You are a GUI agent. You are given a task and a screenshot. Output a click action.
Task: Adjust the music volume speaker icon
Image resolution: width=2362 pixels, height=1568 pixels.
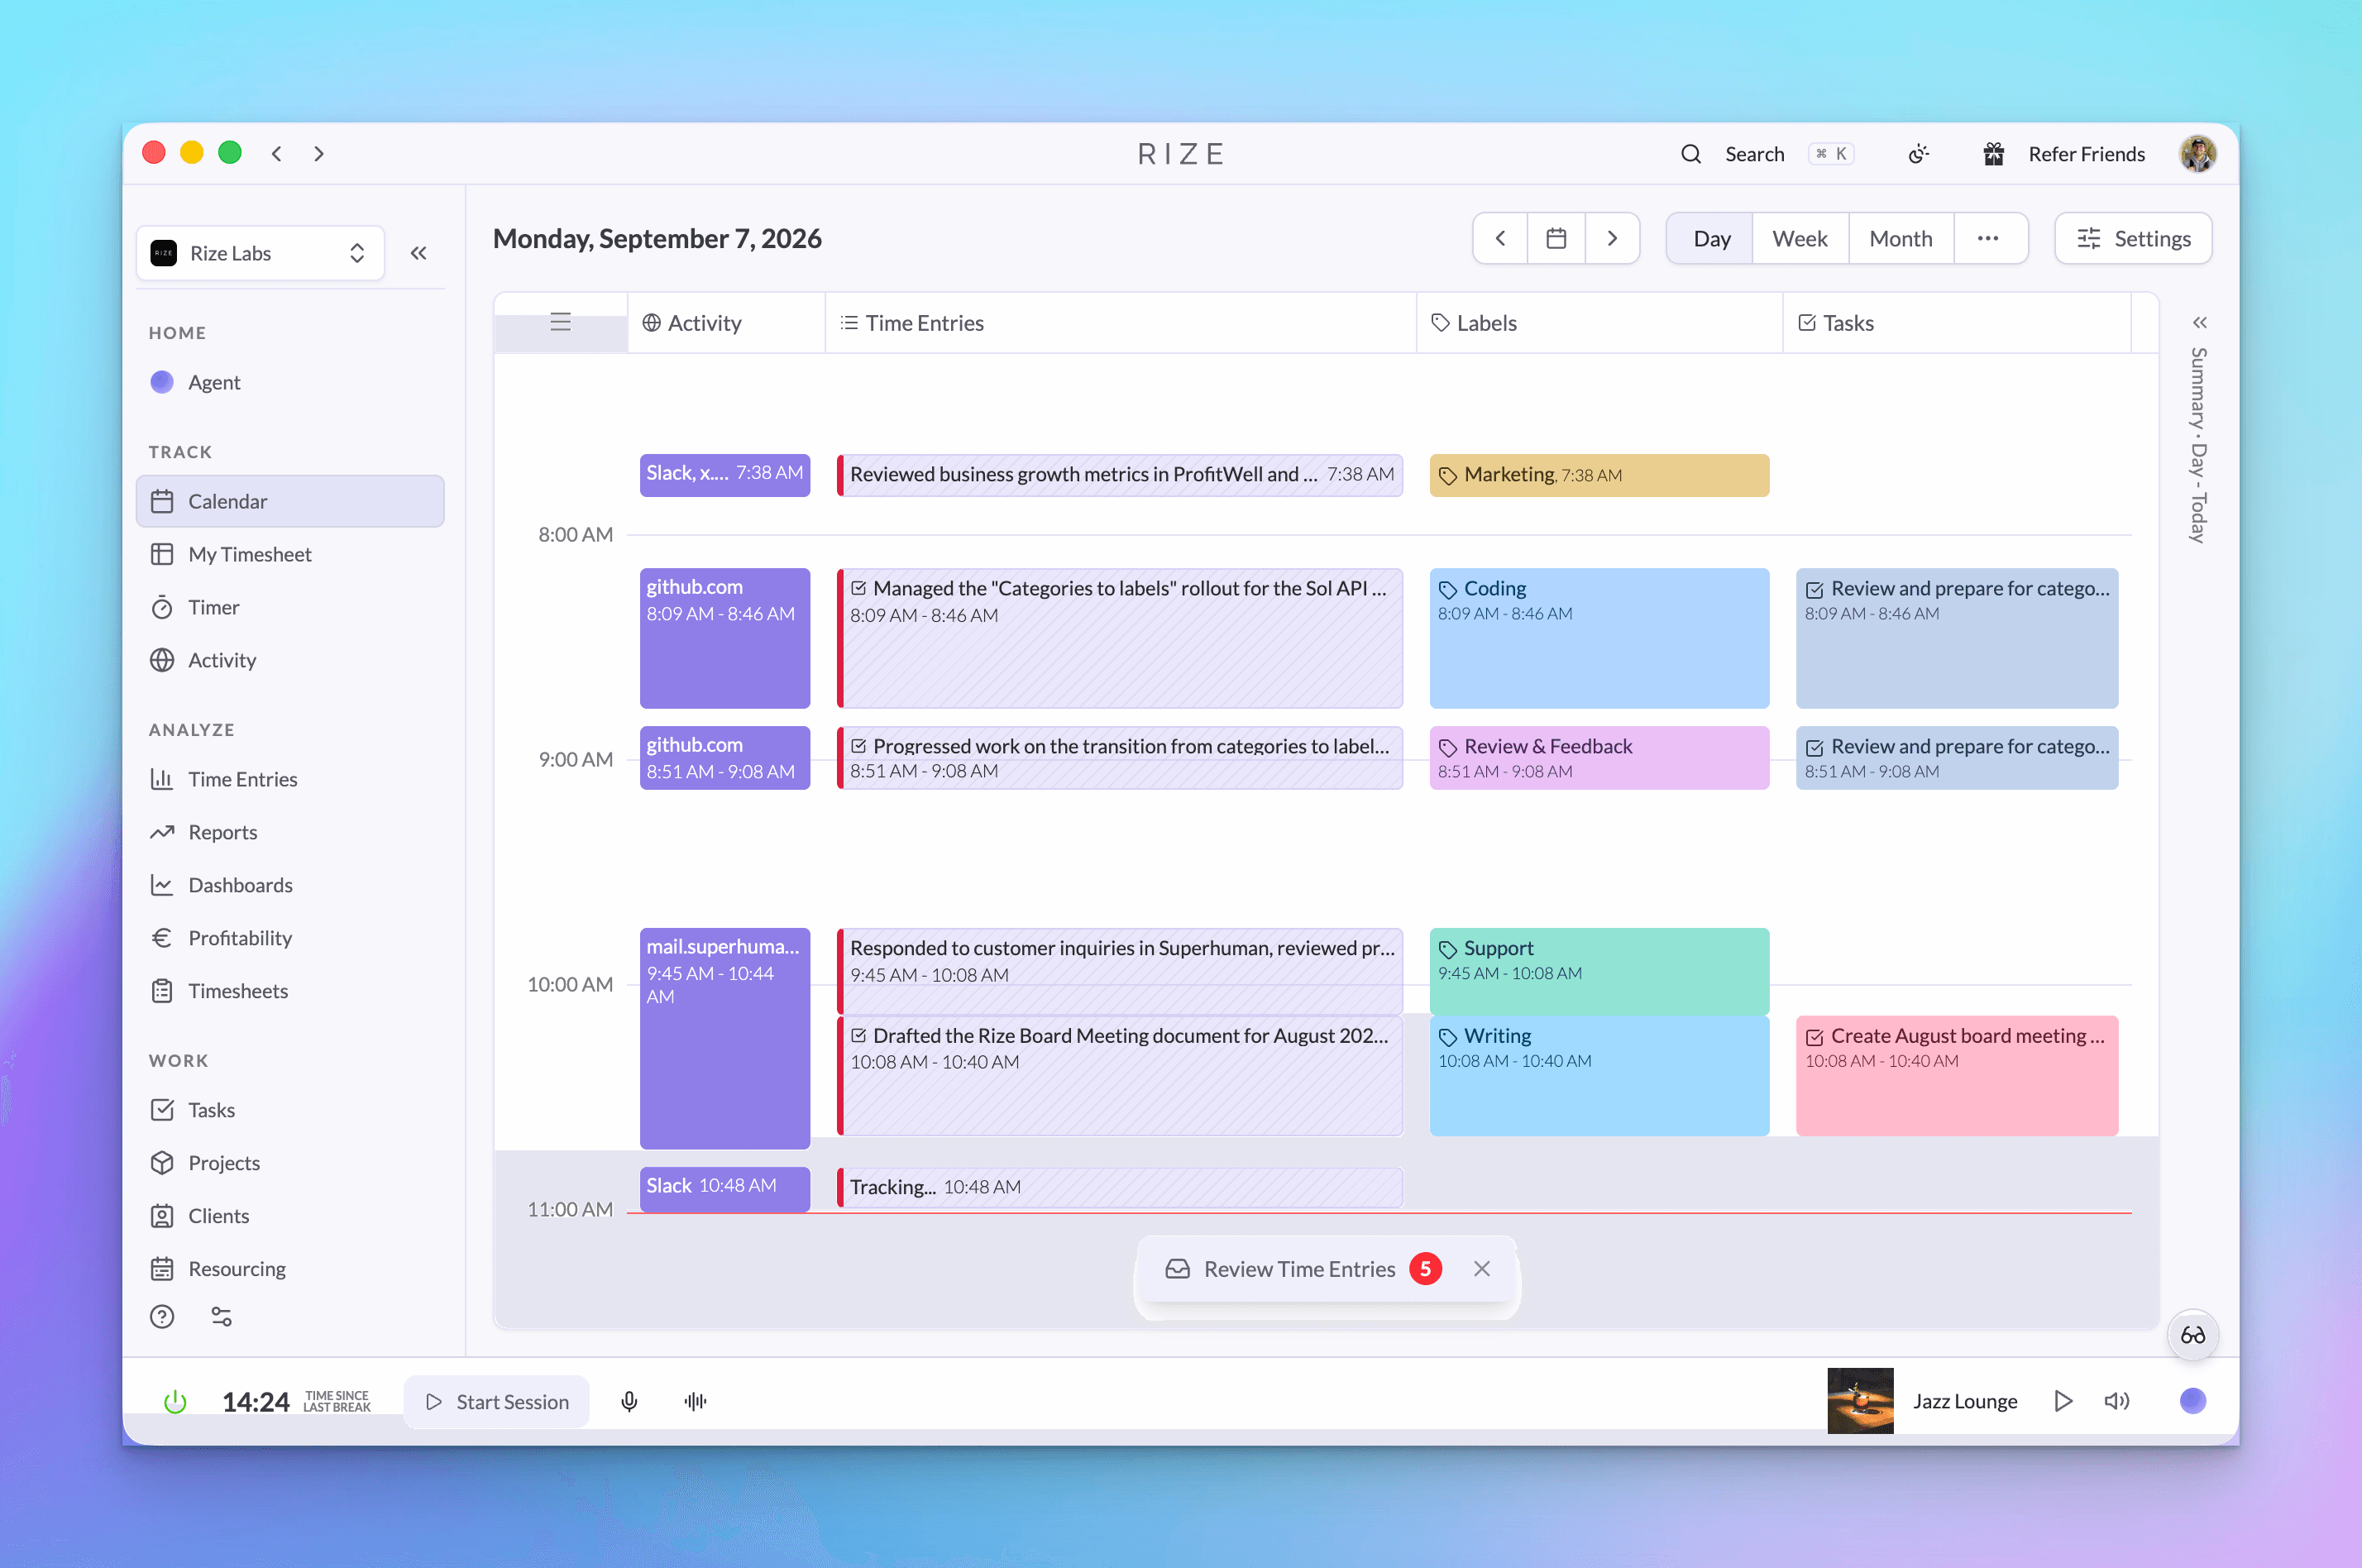[2117, 1402]
